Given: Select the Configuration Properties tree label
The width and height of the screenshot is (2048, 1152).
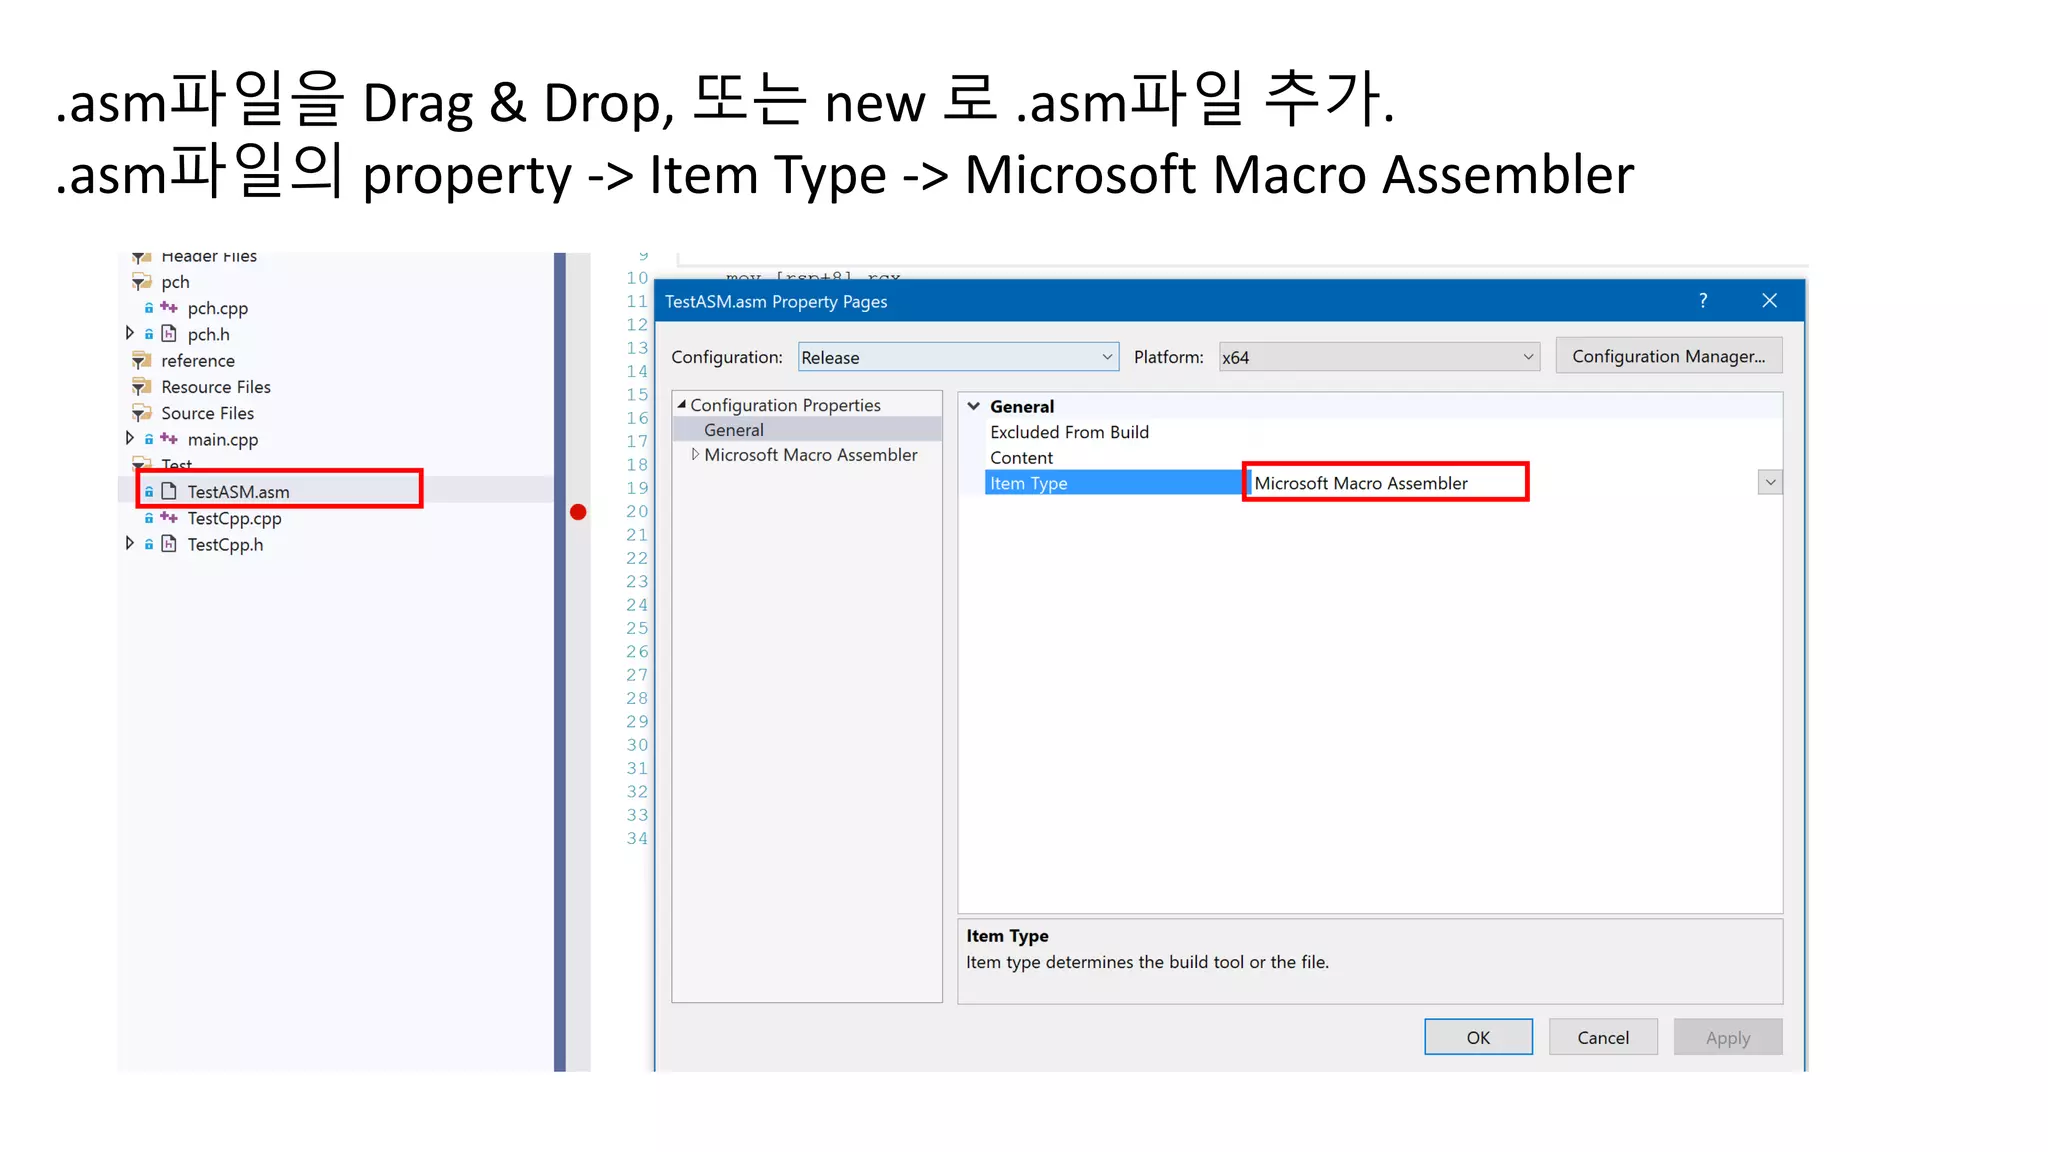Looking at the screenshot, I should point(785,405).
